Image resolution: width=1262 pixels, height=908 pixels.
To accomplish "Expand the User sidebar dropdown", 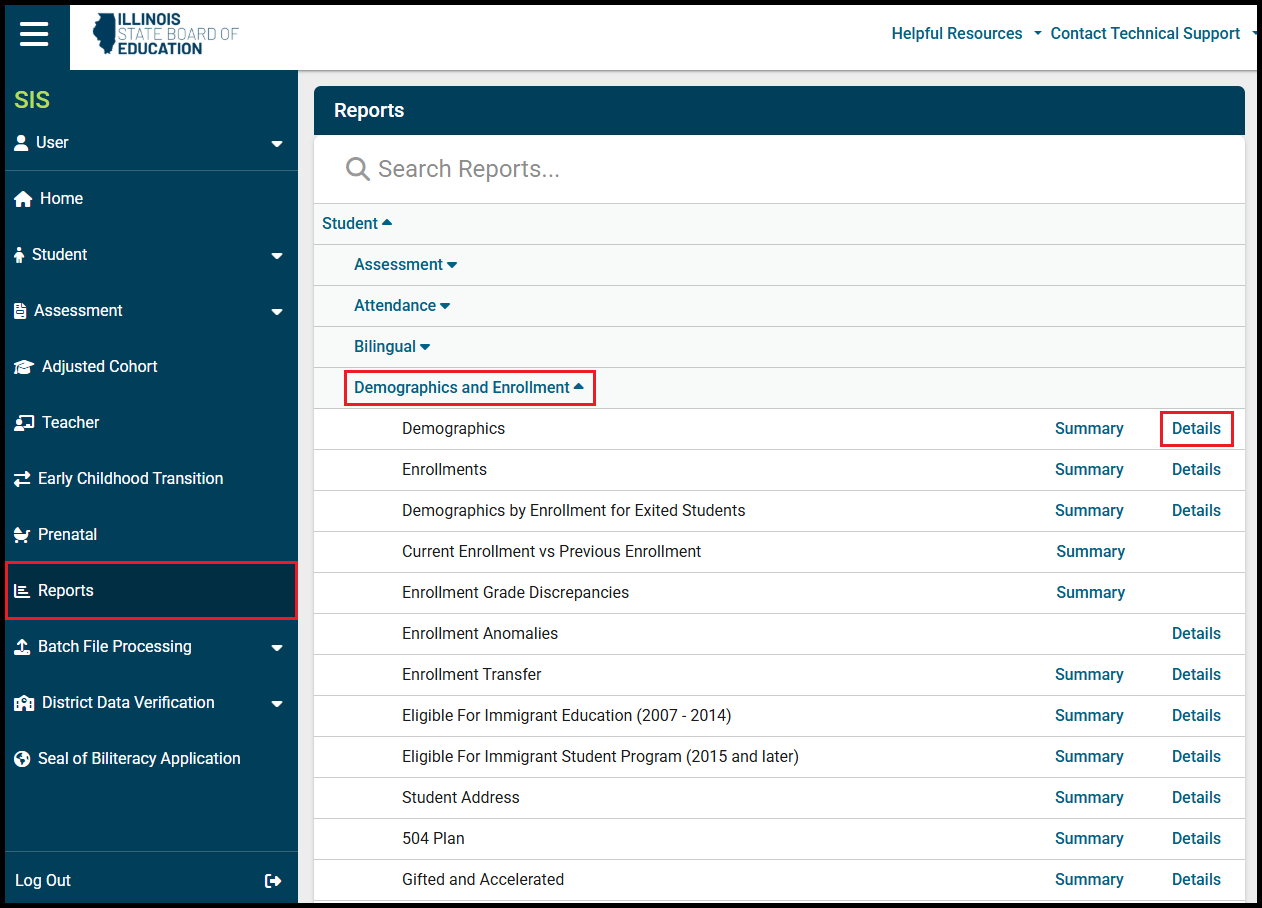I will [x=277, y=144].
